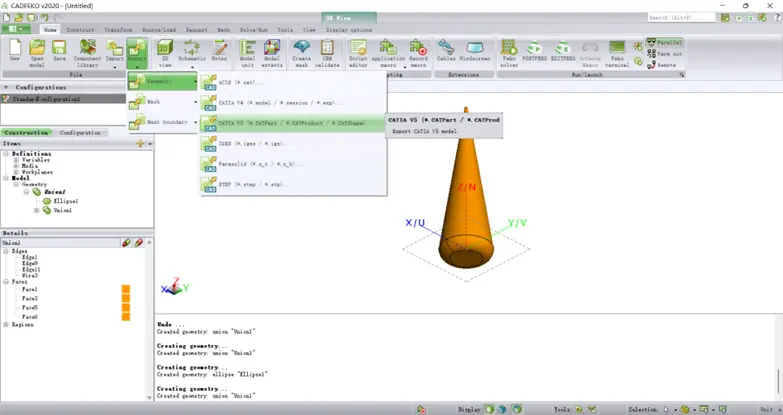Switch to the Configuration tree tab
783x415 pixels.
pos(80,133)
